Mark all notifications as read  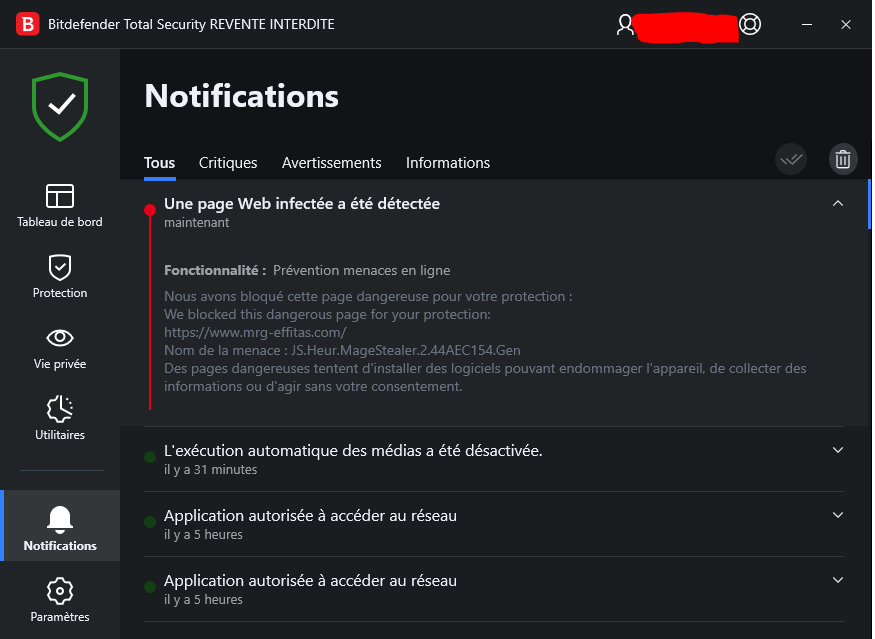791,159
